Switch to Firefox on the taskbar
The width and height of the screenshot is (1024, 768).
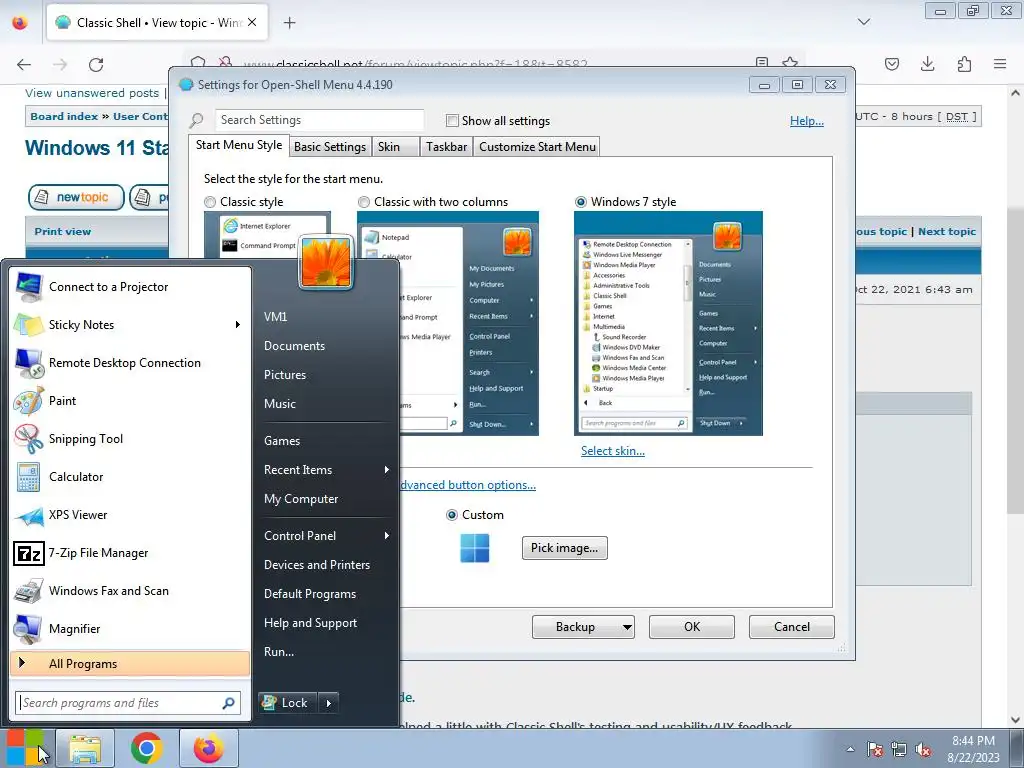[x=208, y=748]
